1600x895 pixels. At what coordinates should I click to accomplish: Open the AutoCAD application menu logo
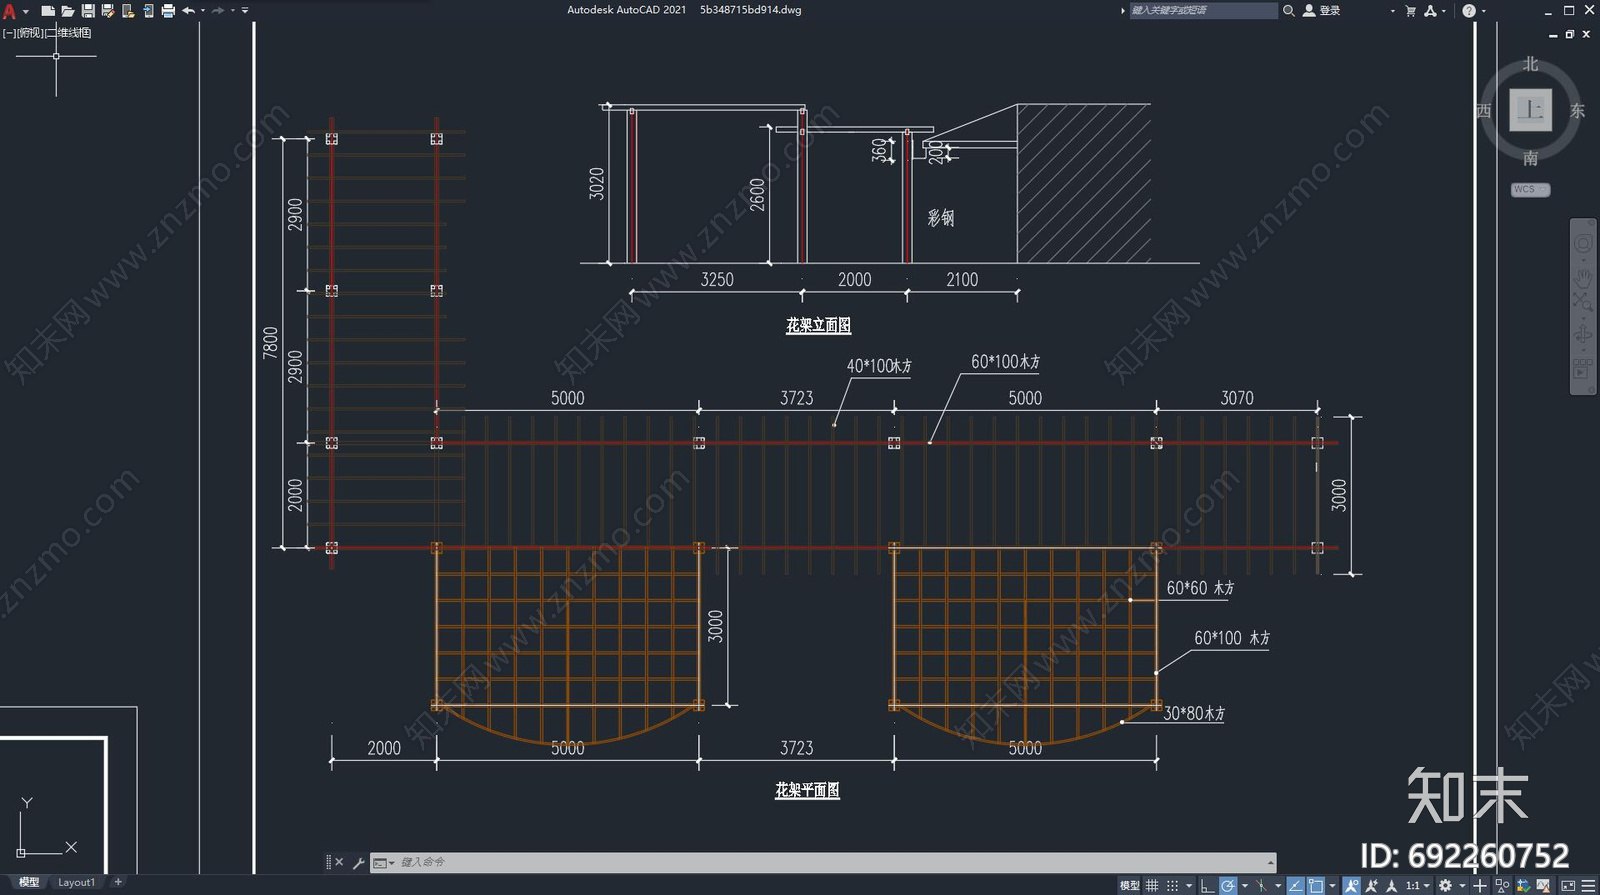9,11
